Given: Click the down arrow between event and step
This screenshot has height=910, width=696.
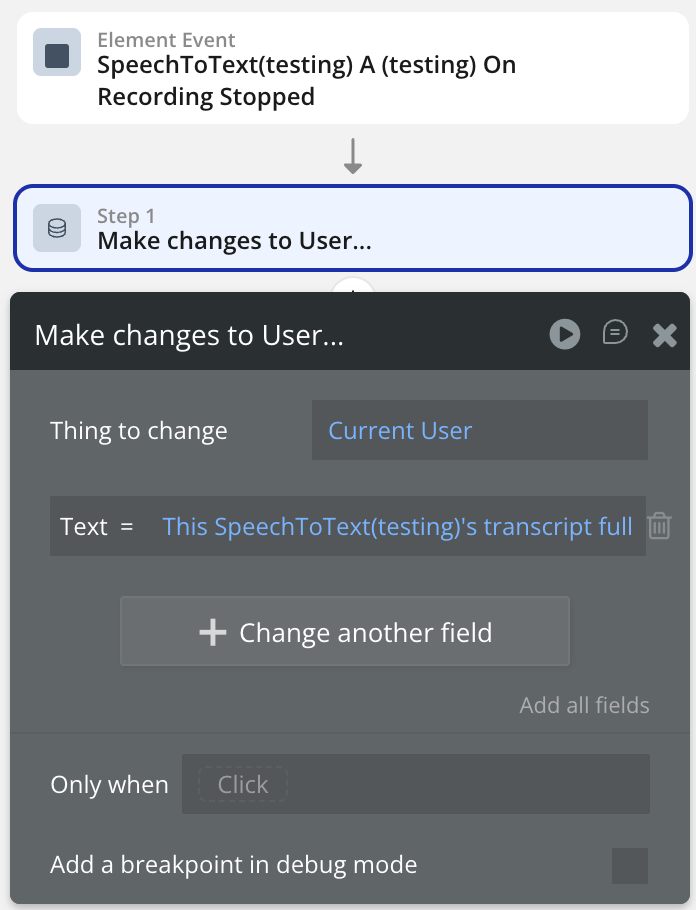Looking at the screenshot, I should [352, 156].
